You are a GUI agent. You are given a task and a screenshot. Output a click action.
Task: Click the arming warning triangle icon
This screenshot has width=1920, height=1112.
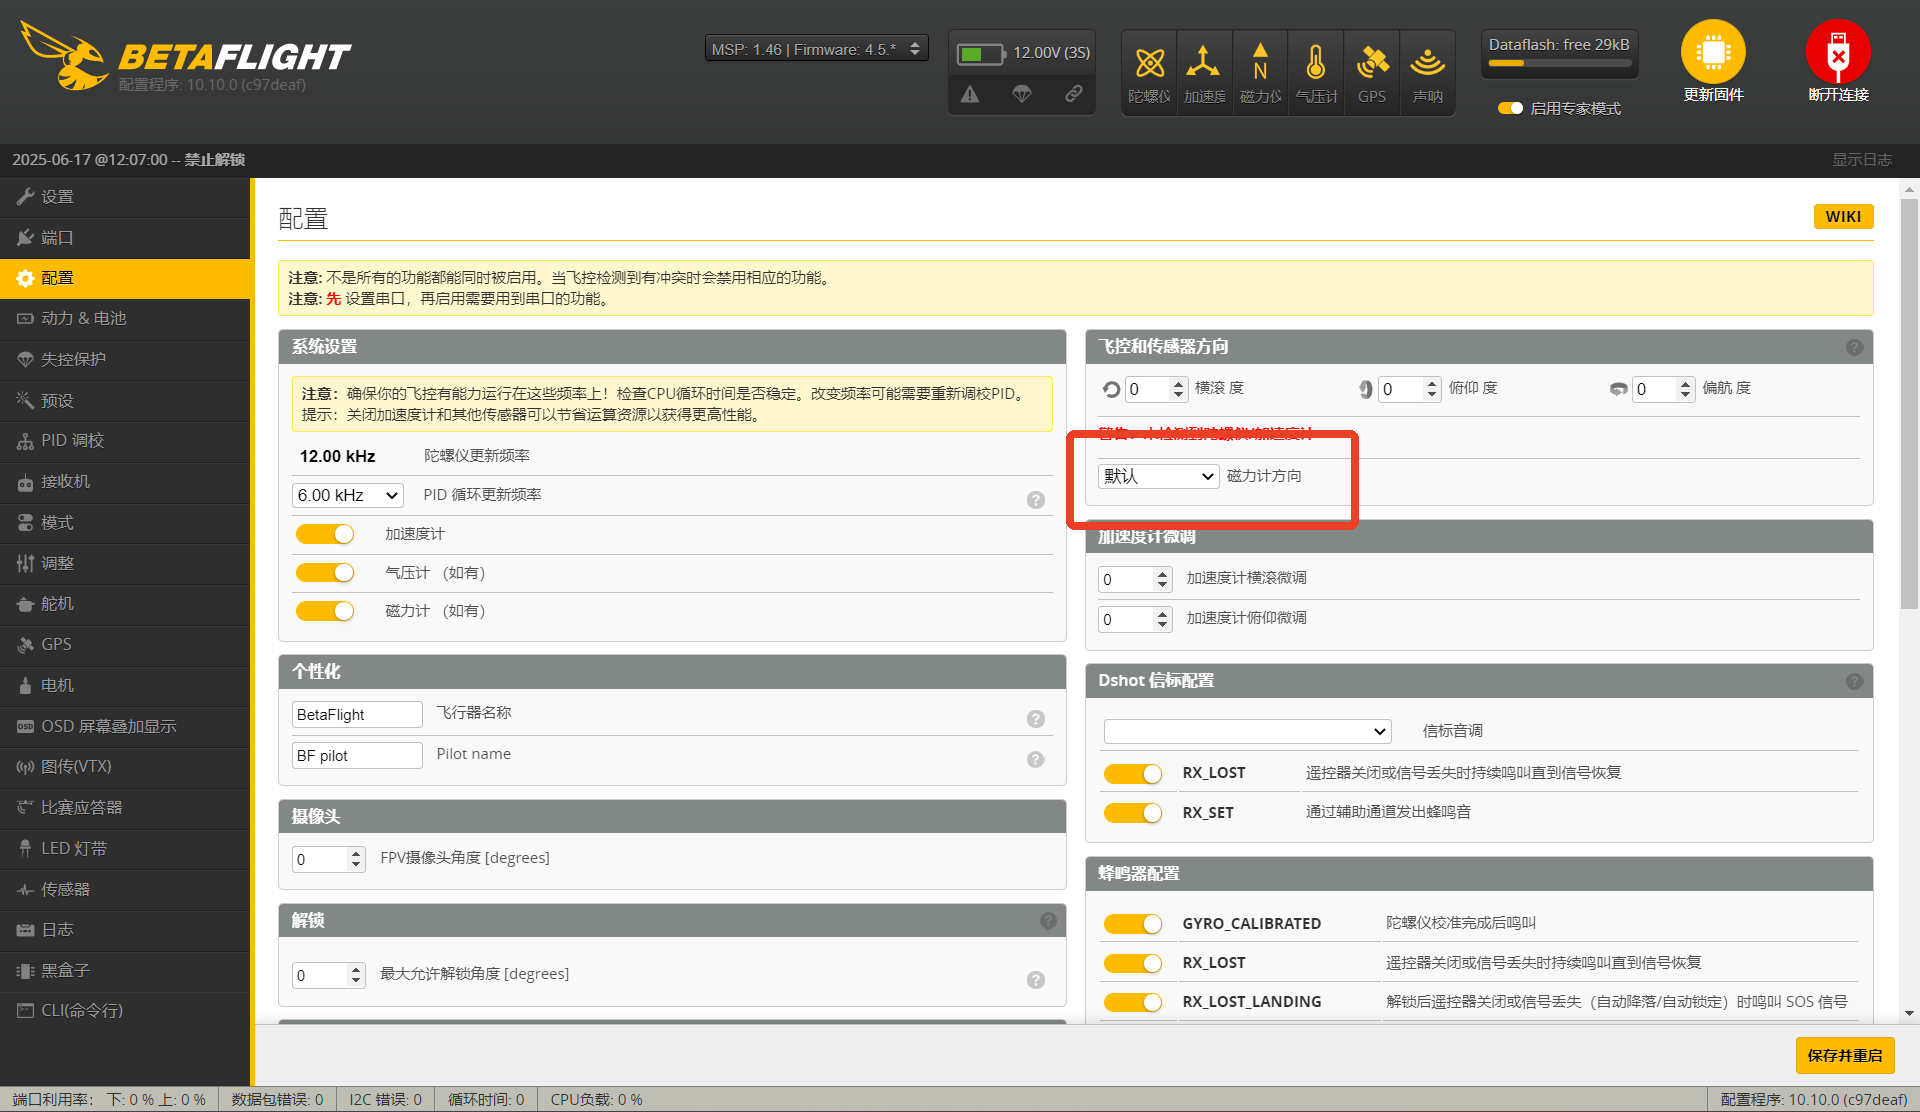[970, 94]
